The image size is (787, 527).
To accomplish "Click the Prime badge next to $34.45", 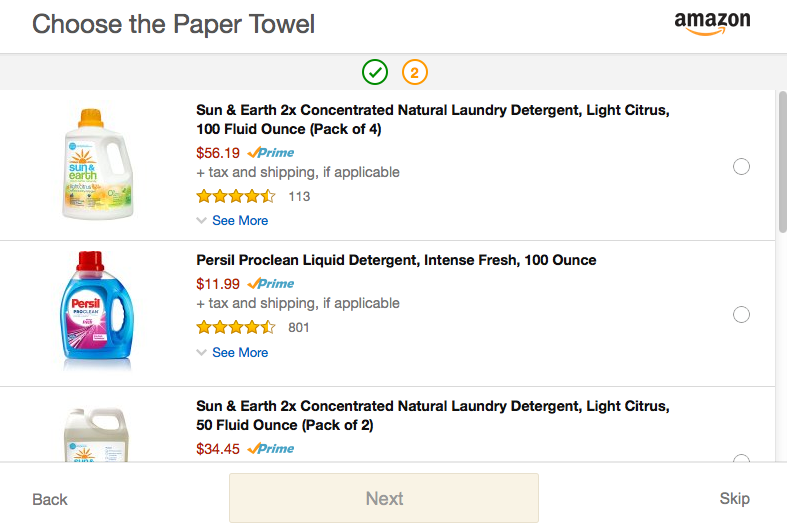I will pos(271,449).
